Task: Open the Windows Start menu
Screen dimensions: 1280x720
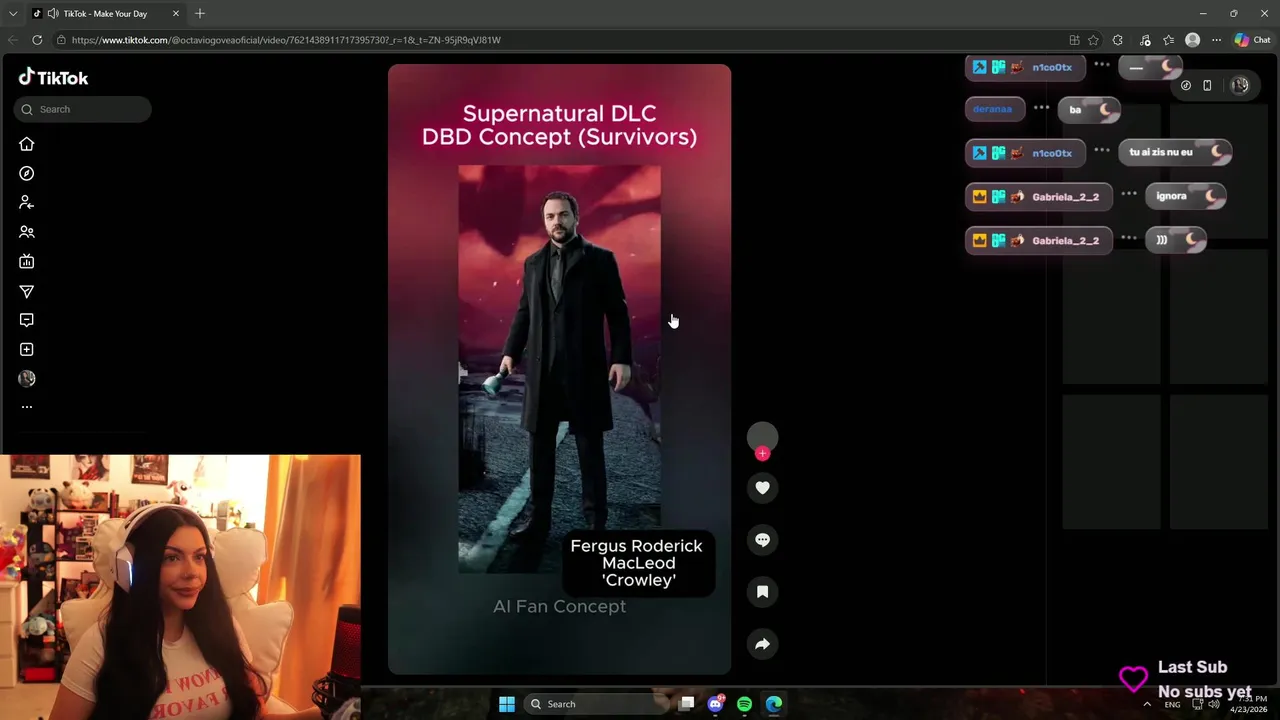Action: pos(507,704)
